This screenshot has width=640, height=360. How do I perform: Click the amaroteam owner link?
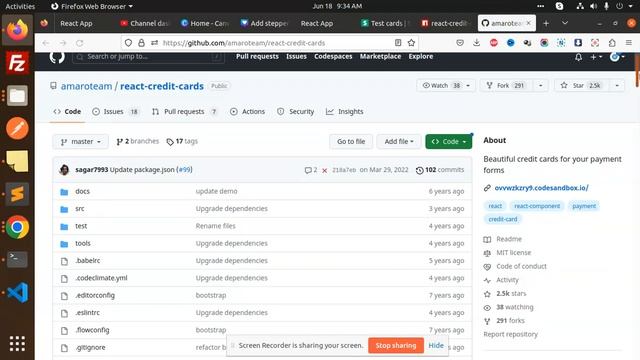(x=86, y=86)
